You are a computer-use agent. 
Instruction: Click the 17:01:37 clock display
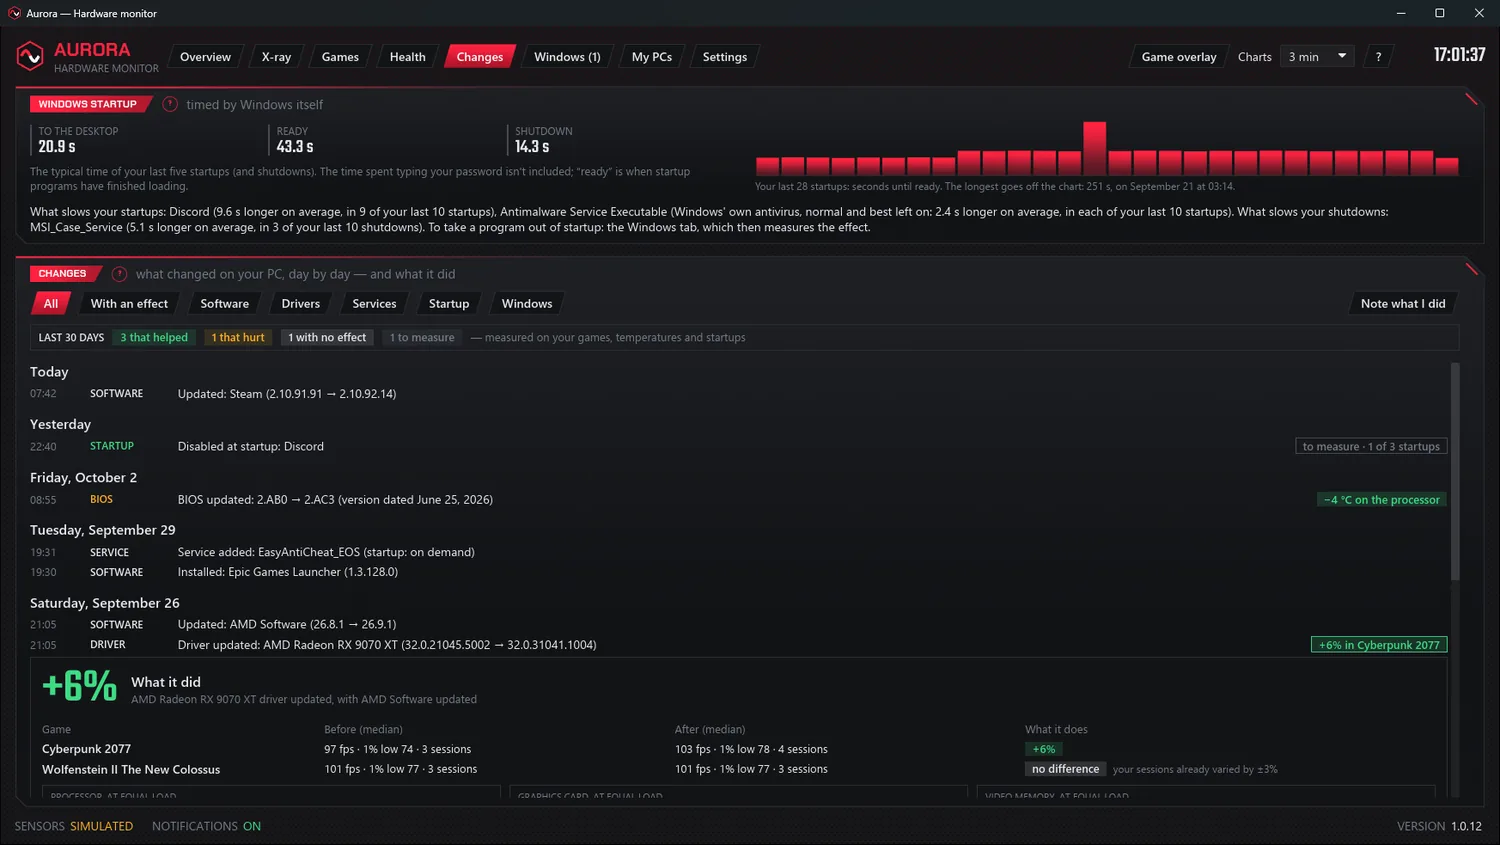pyautogui.click(x=1459, y=55)
